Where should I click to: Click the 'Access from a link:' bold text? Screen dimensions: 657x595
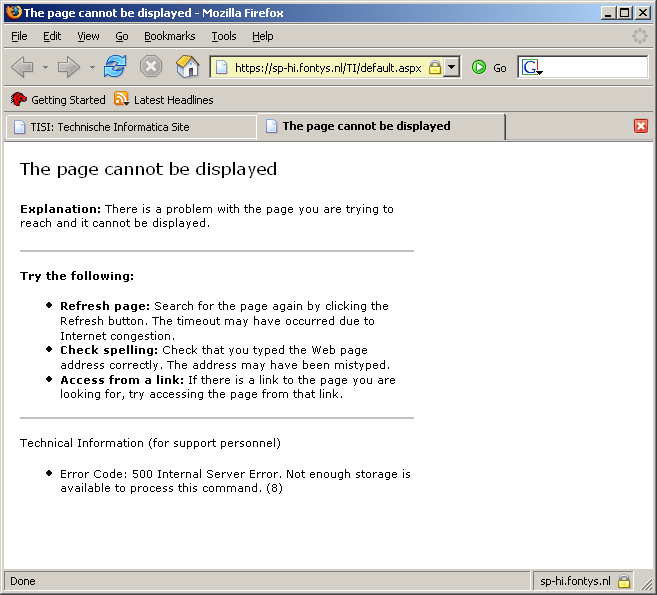coord(122,380)
